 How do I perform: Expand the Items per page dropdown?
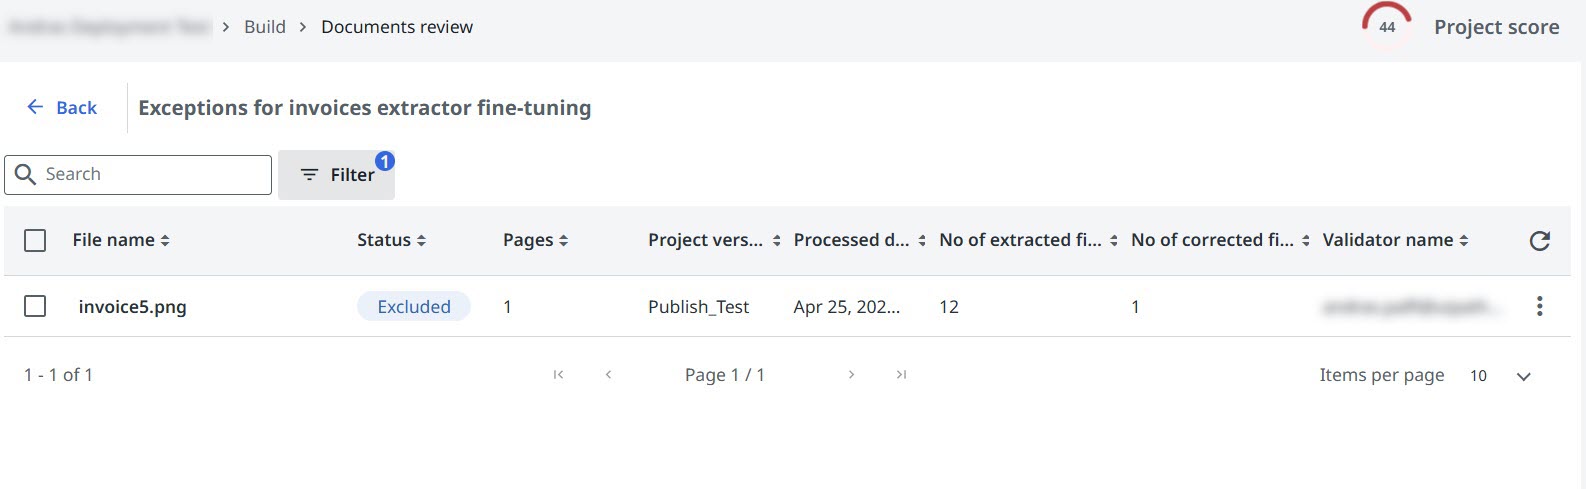1523,376
